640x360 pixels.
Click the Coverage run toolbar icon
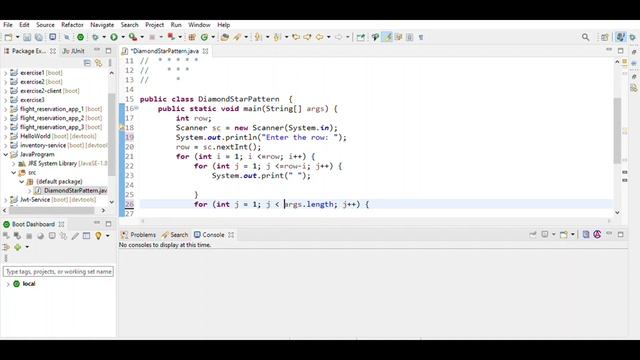(133, 37)
